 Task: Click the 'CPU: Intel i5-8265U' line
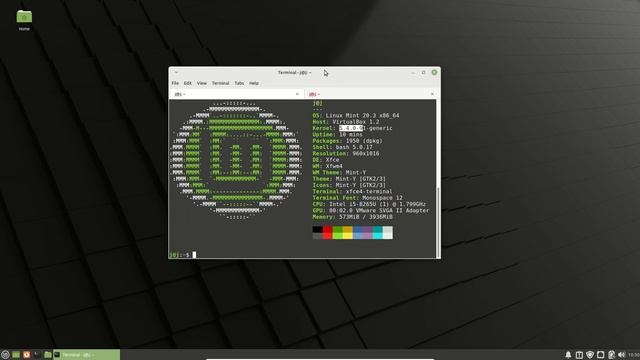pos(369,204)
